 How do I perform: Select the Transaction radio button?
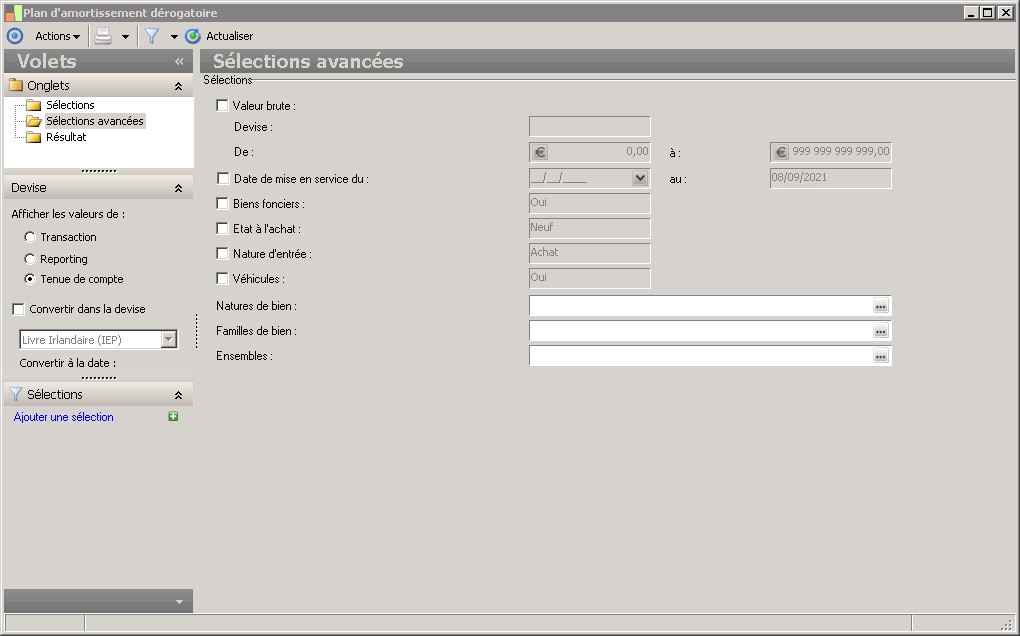coord(30,237)
